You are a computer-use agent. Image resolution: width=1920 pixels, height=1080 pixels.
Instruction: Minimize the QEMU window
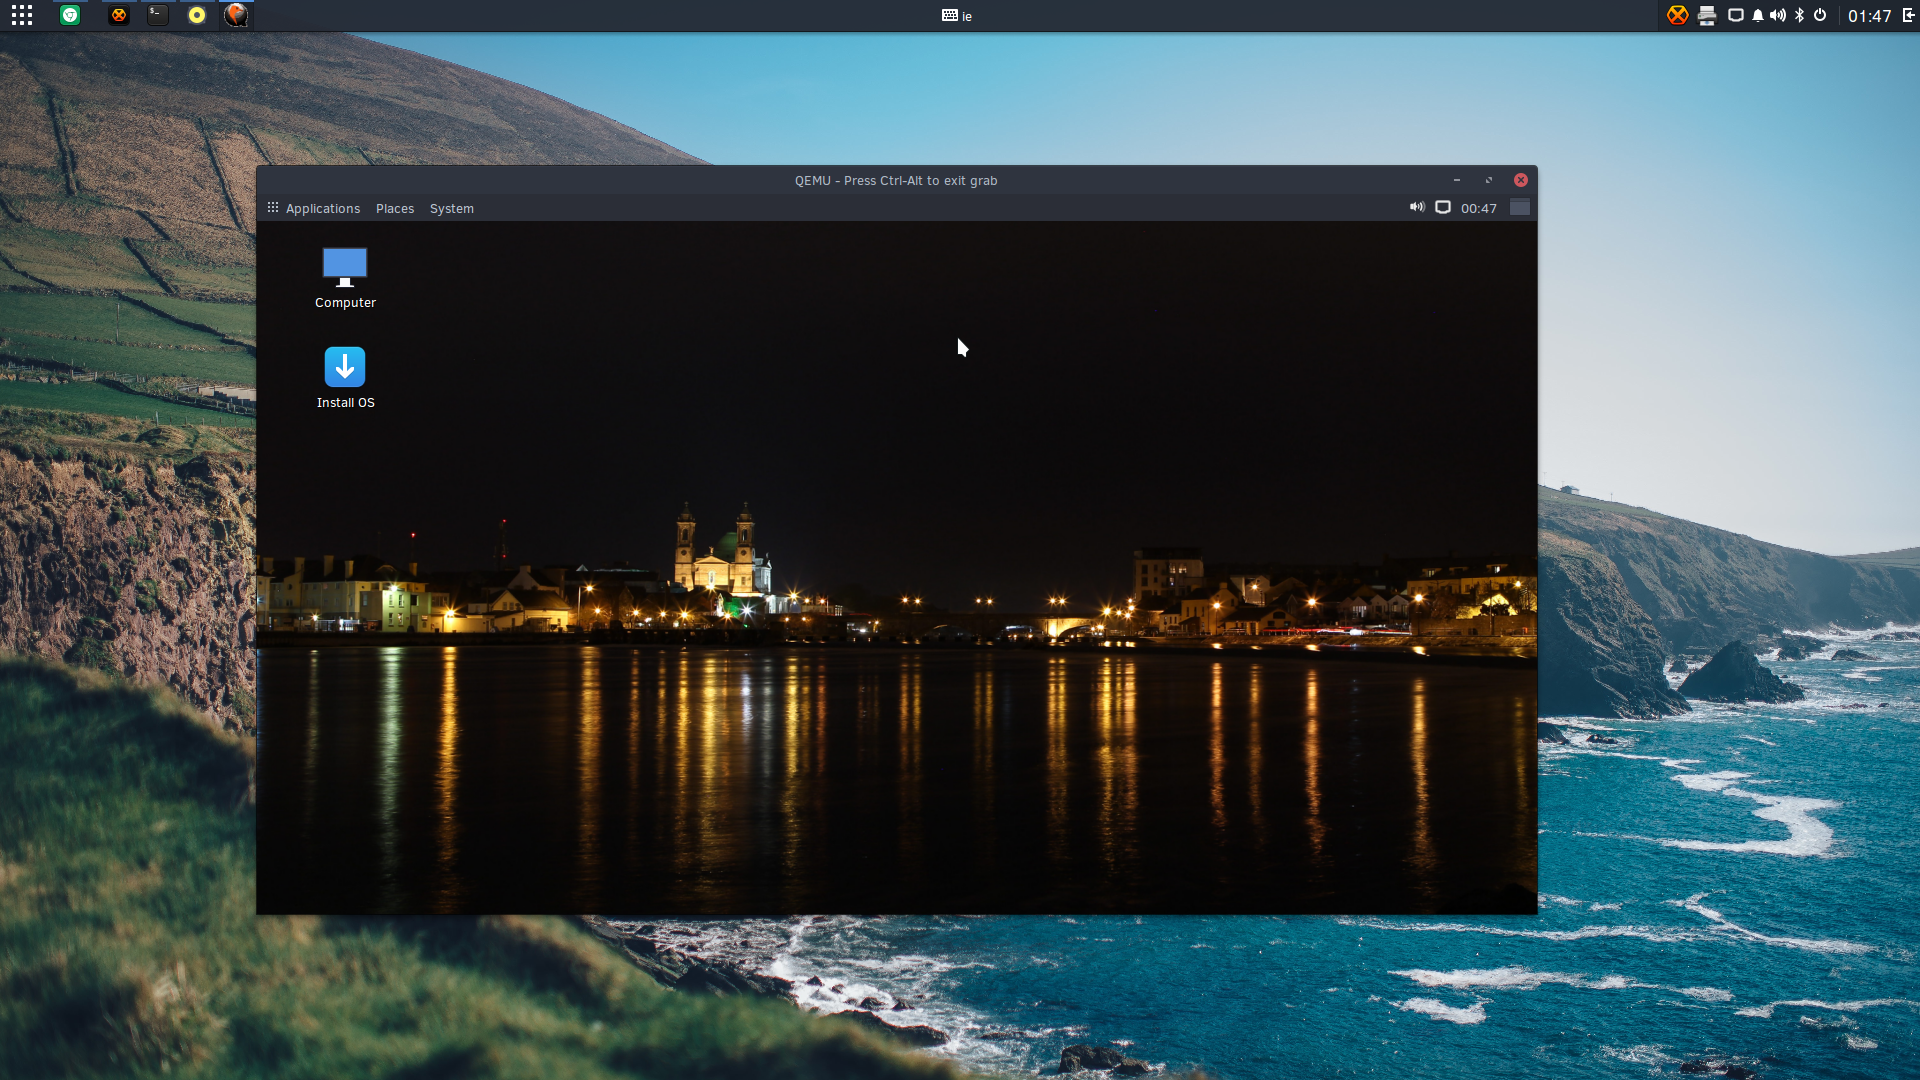tap(1457, 180)
